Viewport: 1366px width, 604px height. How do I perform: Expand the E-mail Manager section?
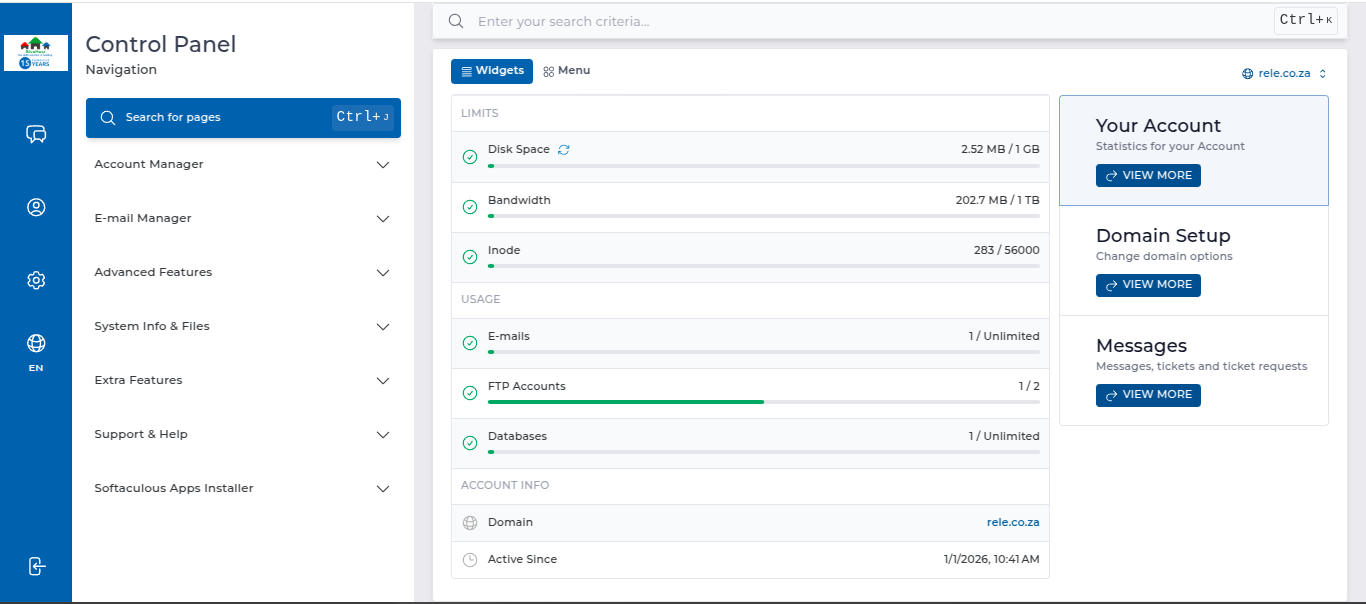[242, 218]
